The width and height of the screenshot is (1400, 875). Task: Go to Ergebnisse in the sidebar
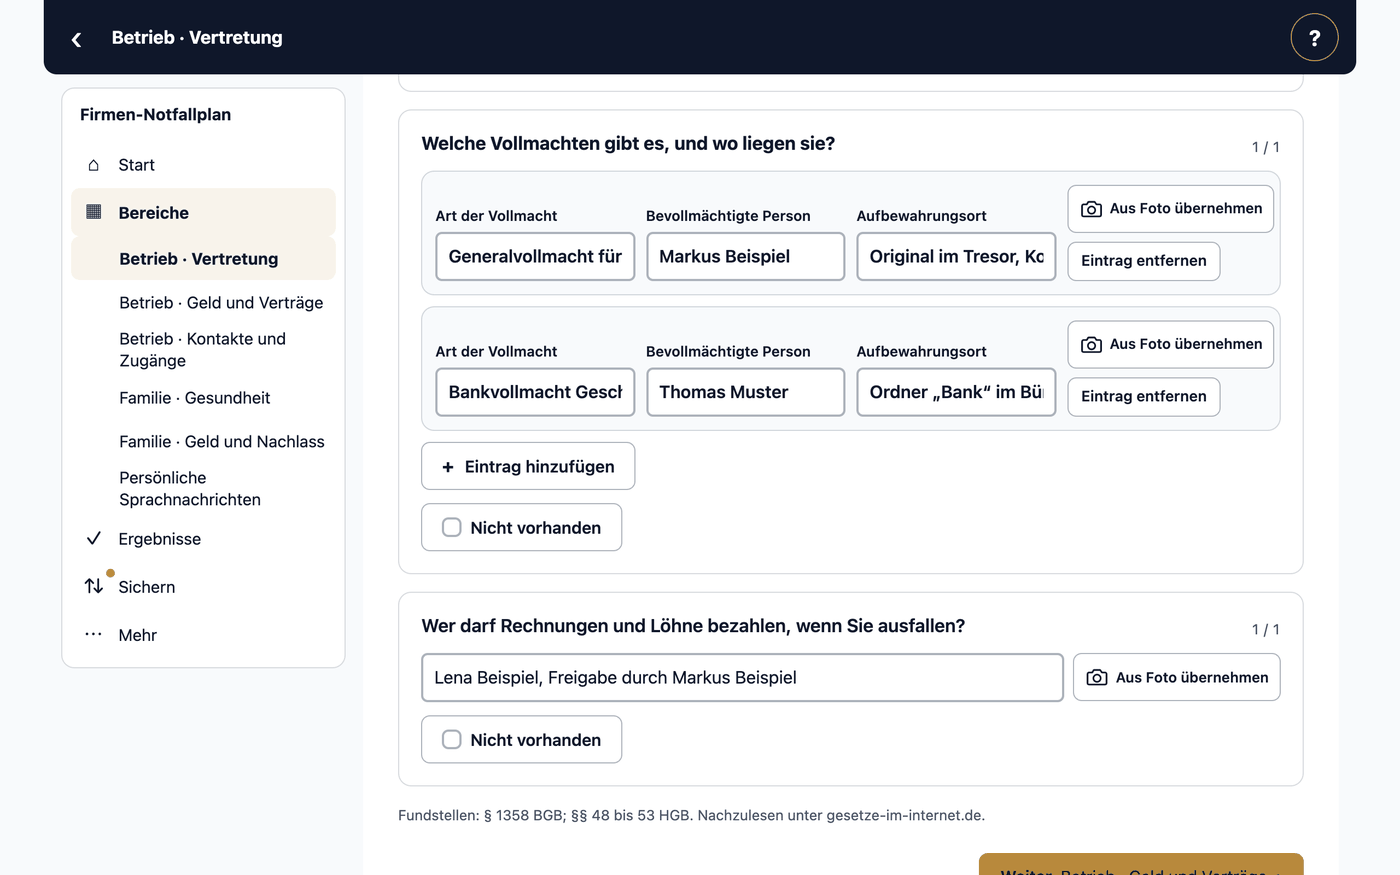(203, 538)
